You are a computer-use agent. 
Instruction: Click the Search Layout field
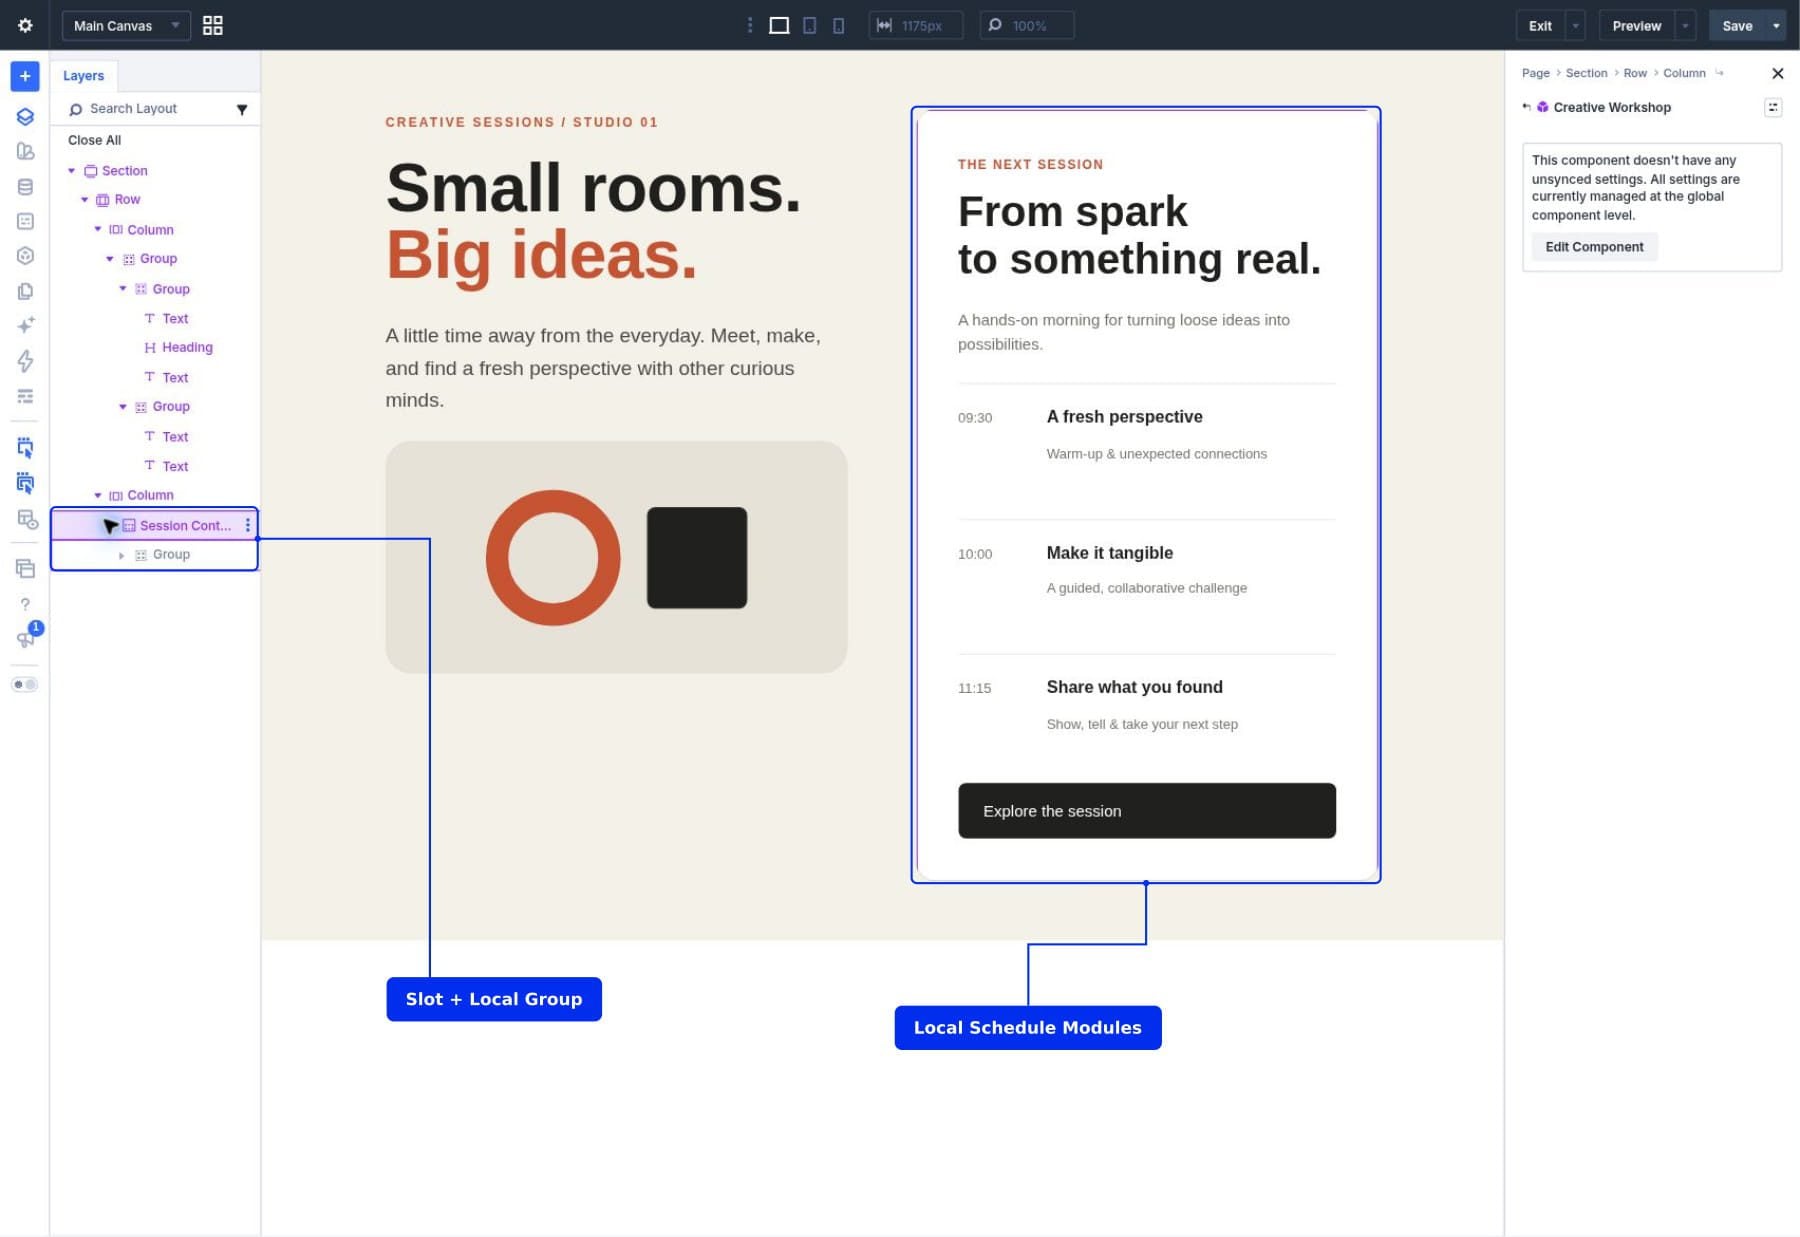146,109
